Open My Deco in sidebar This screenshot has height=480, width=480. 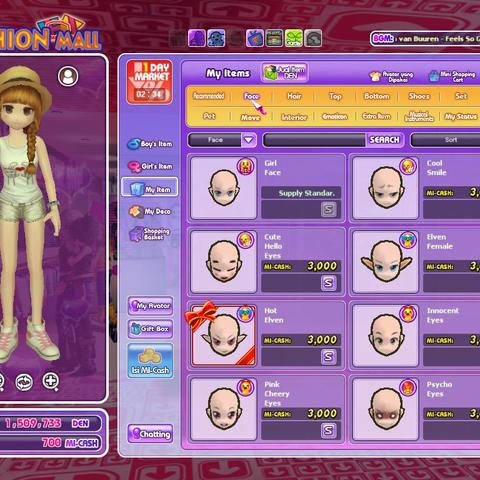coord(150,211)
